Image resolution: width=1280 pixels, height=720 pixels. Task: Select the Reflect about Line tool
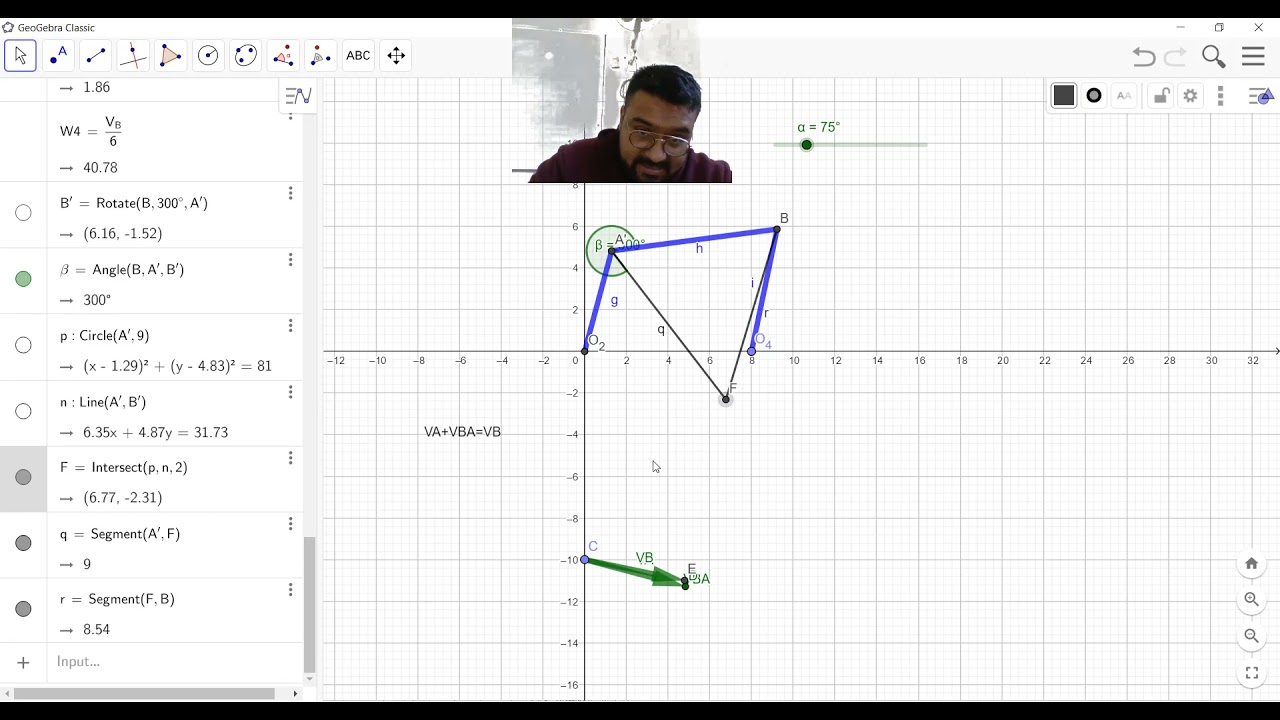[x=321, y=56]
